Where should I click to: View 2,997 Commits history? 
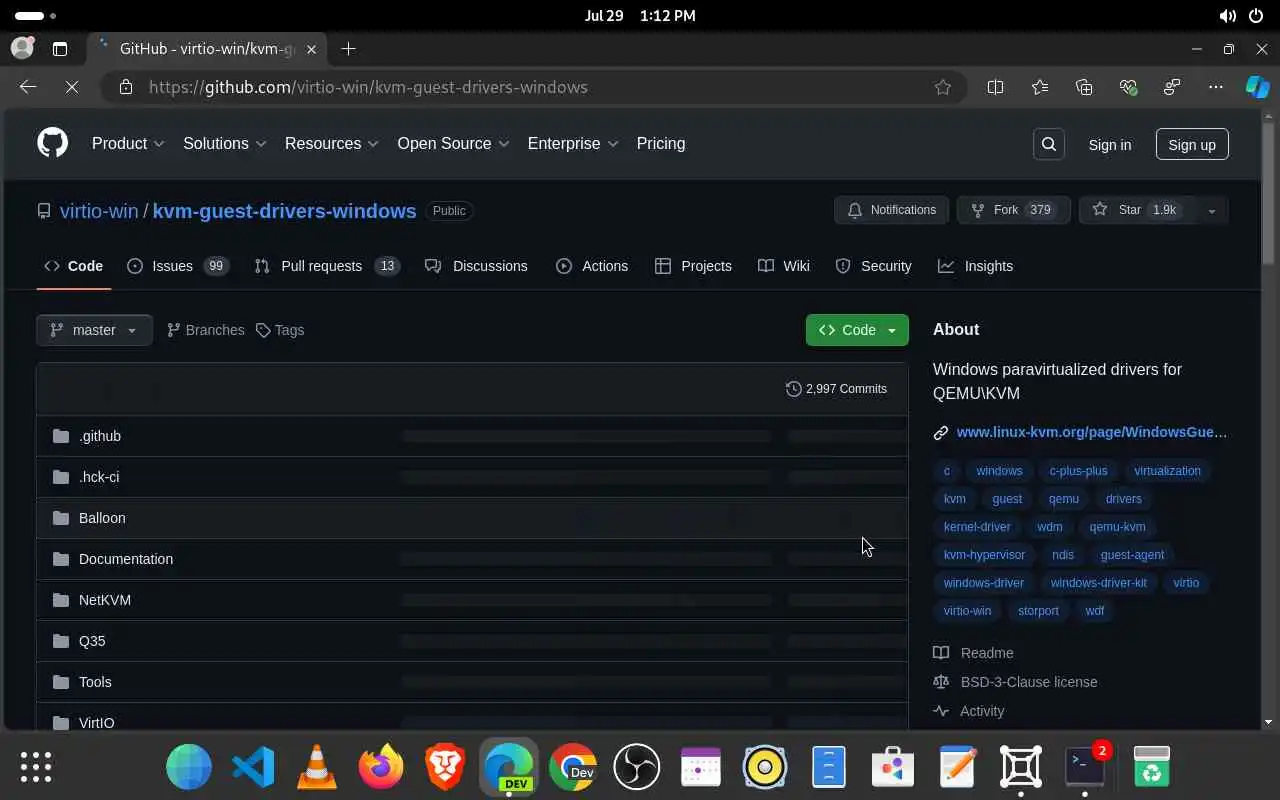point(837,388)
